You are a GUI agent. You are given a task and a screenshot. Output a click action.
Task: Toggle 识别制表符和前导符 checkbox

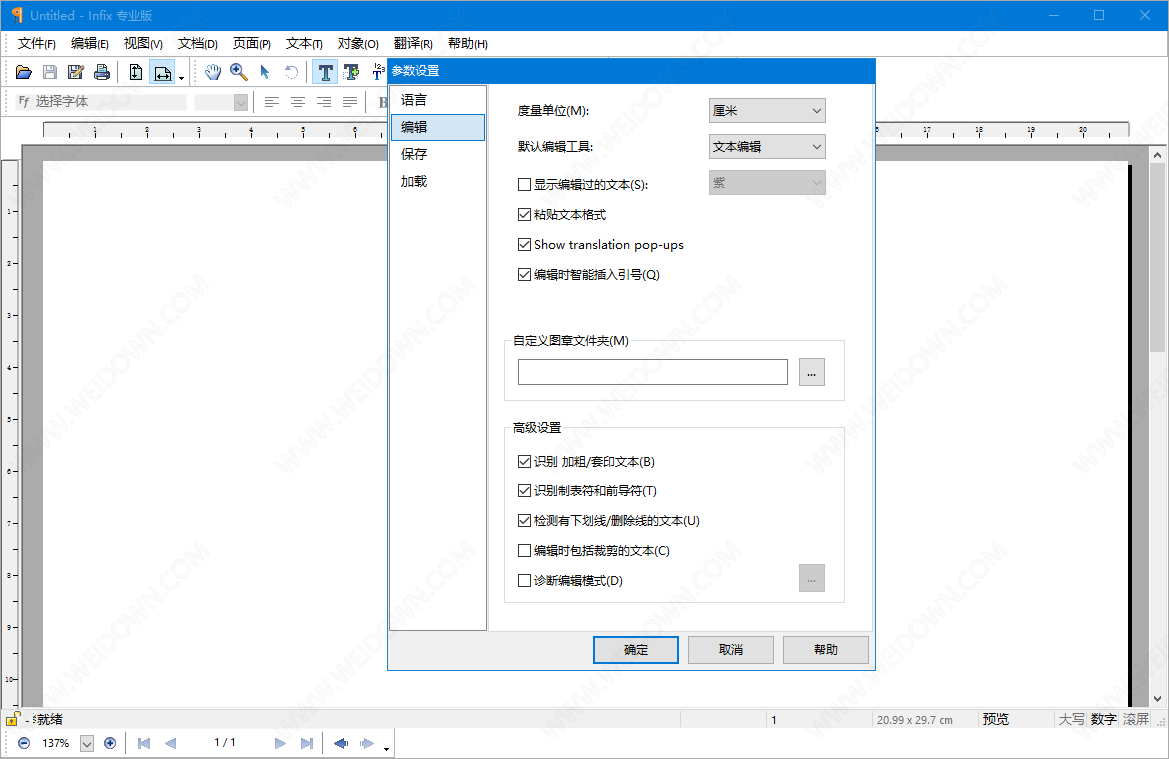point(524,491)
